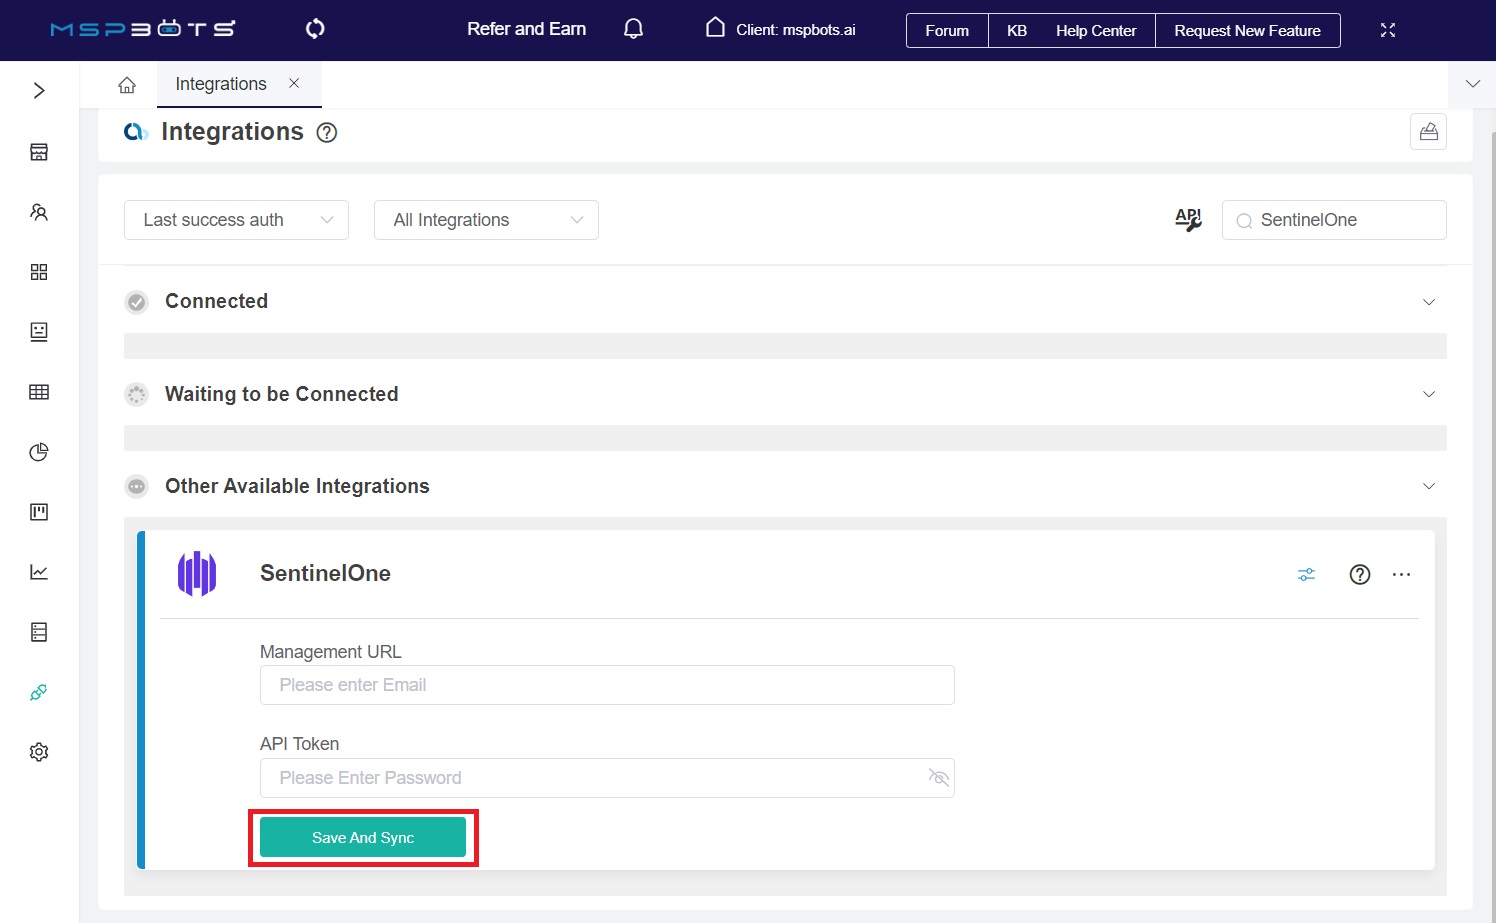This screenshot has width=1496, height=923.
Task: Open the settings gear in sidebar
Action: [x=38, y=751]
